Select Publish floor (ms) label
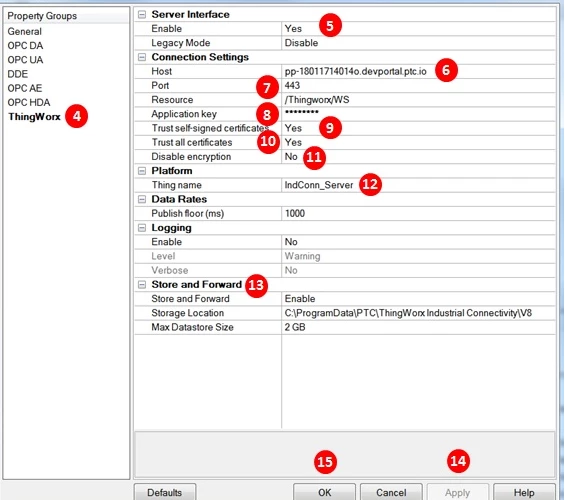 (x=188, y=214)
